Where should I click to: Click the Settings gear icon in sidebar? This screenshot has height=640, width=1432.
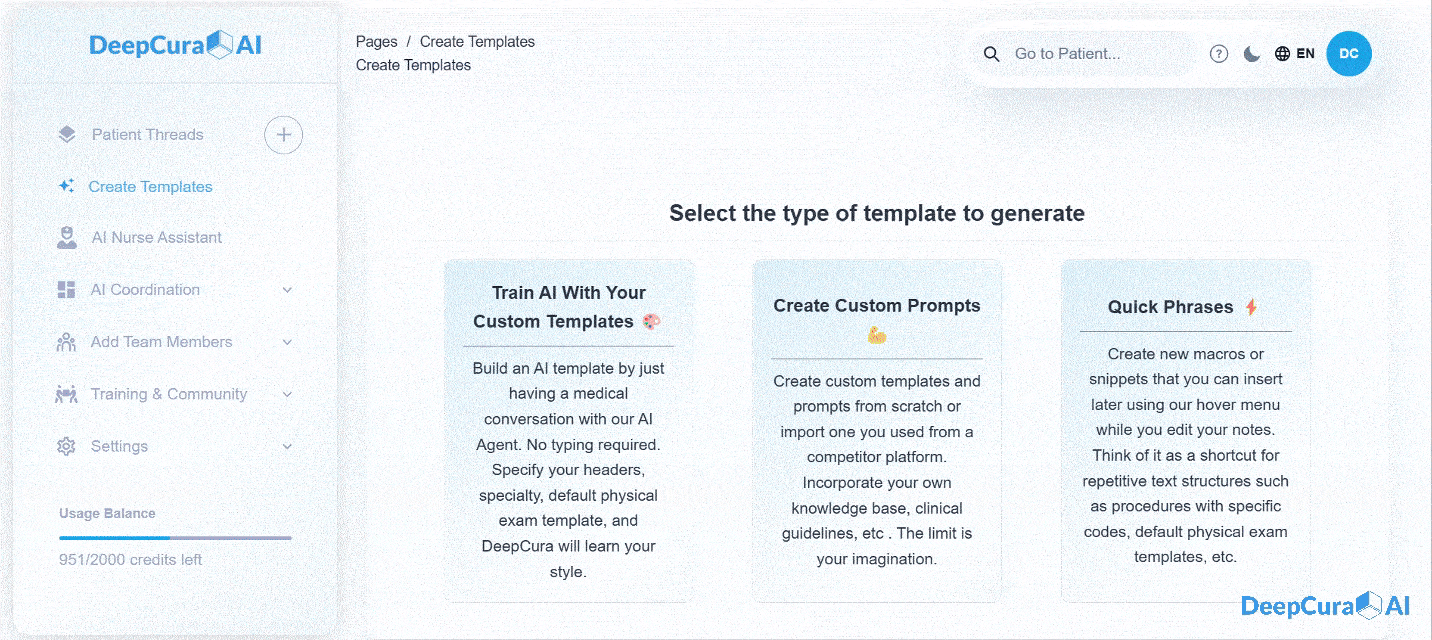pos(66,446)
